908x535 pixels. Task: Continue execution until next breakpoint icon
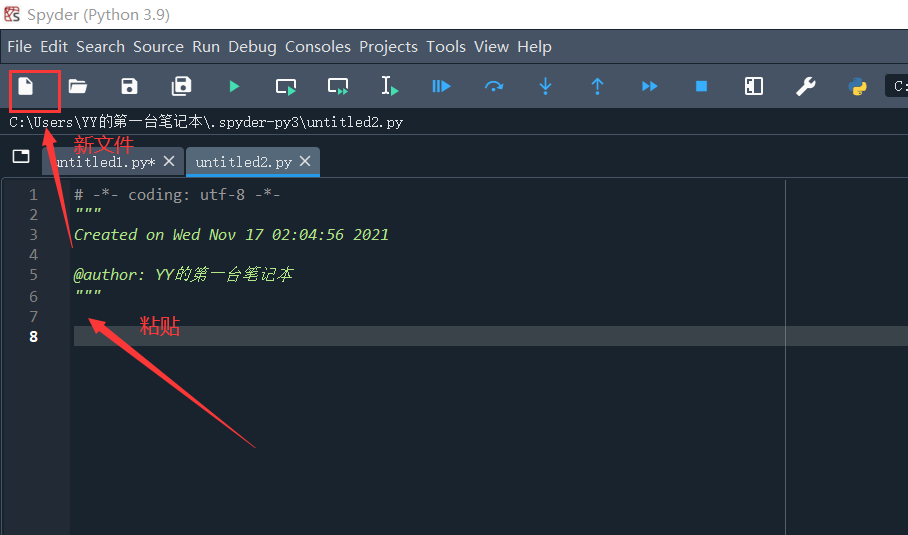pos(650,86)
